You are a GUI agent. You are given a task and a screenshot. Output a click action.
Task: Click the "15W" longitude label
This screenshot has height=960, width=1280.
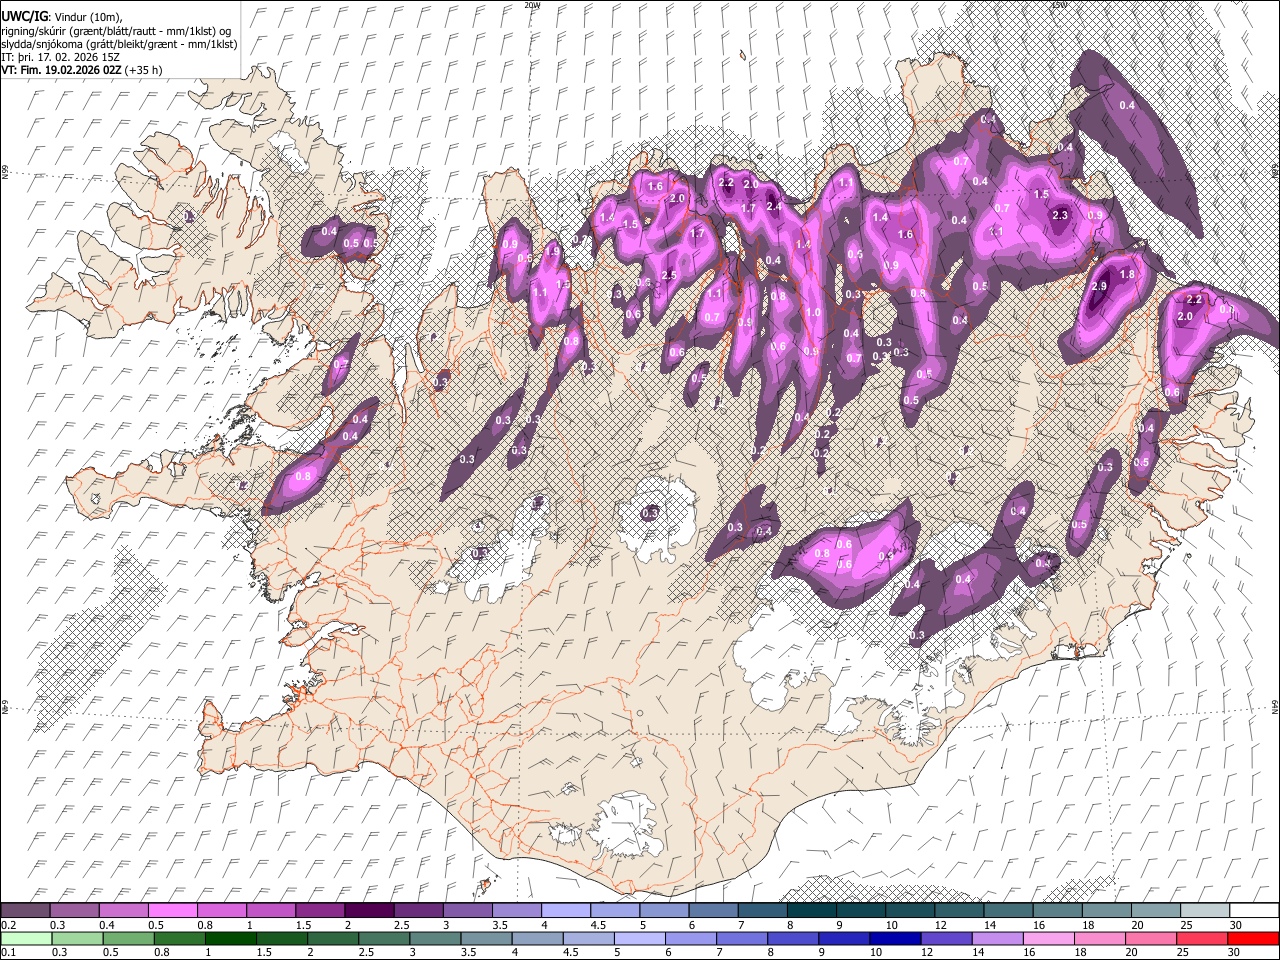coord(1058,5)
